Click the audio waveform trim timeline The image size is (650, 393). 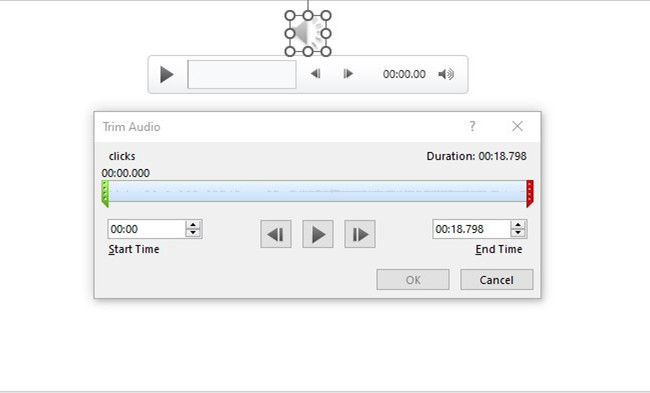tap(318, 192)
